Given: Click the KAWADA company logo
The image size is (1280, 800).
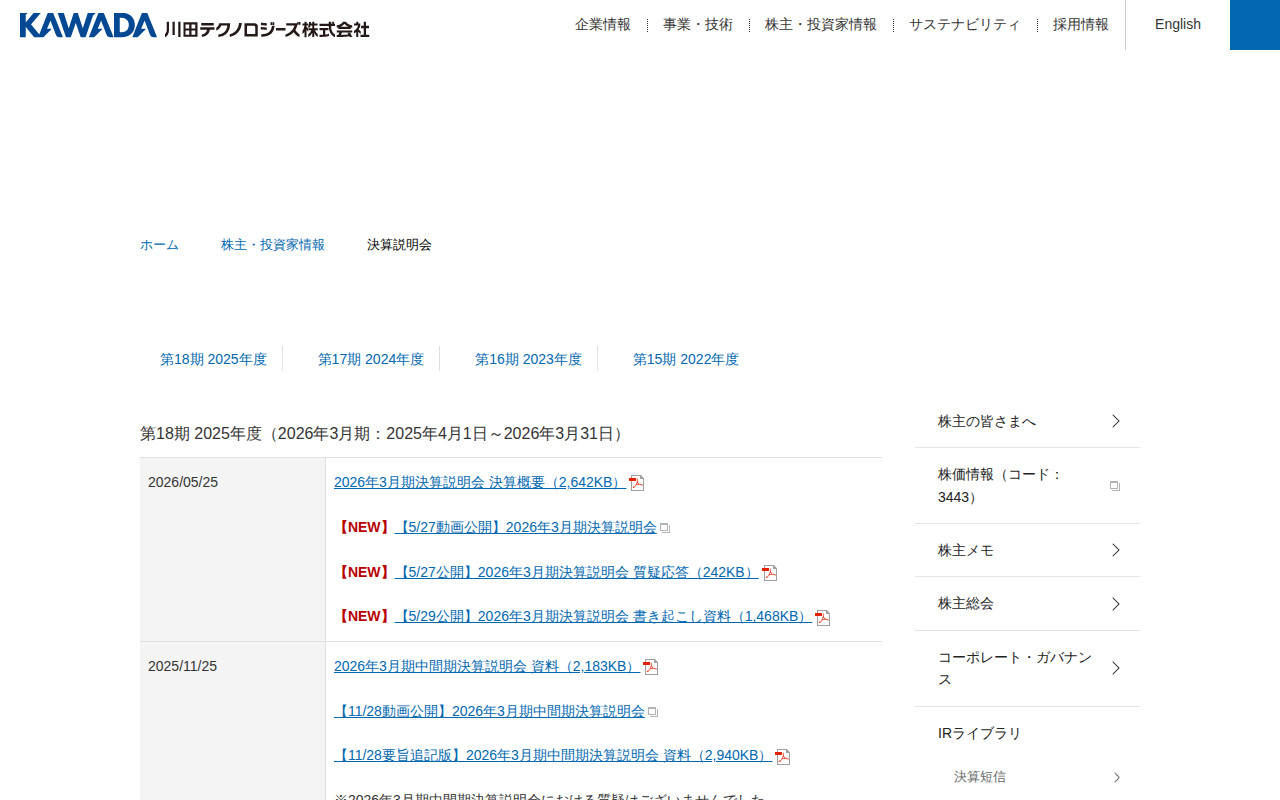Looking at the screenshot, I should coord(194,25).
